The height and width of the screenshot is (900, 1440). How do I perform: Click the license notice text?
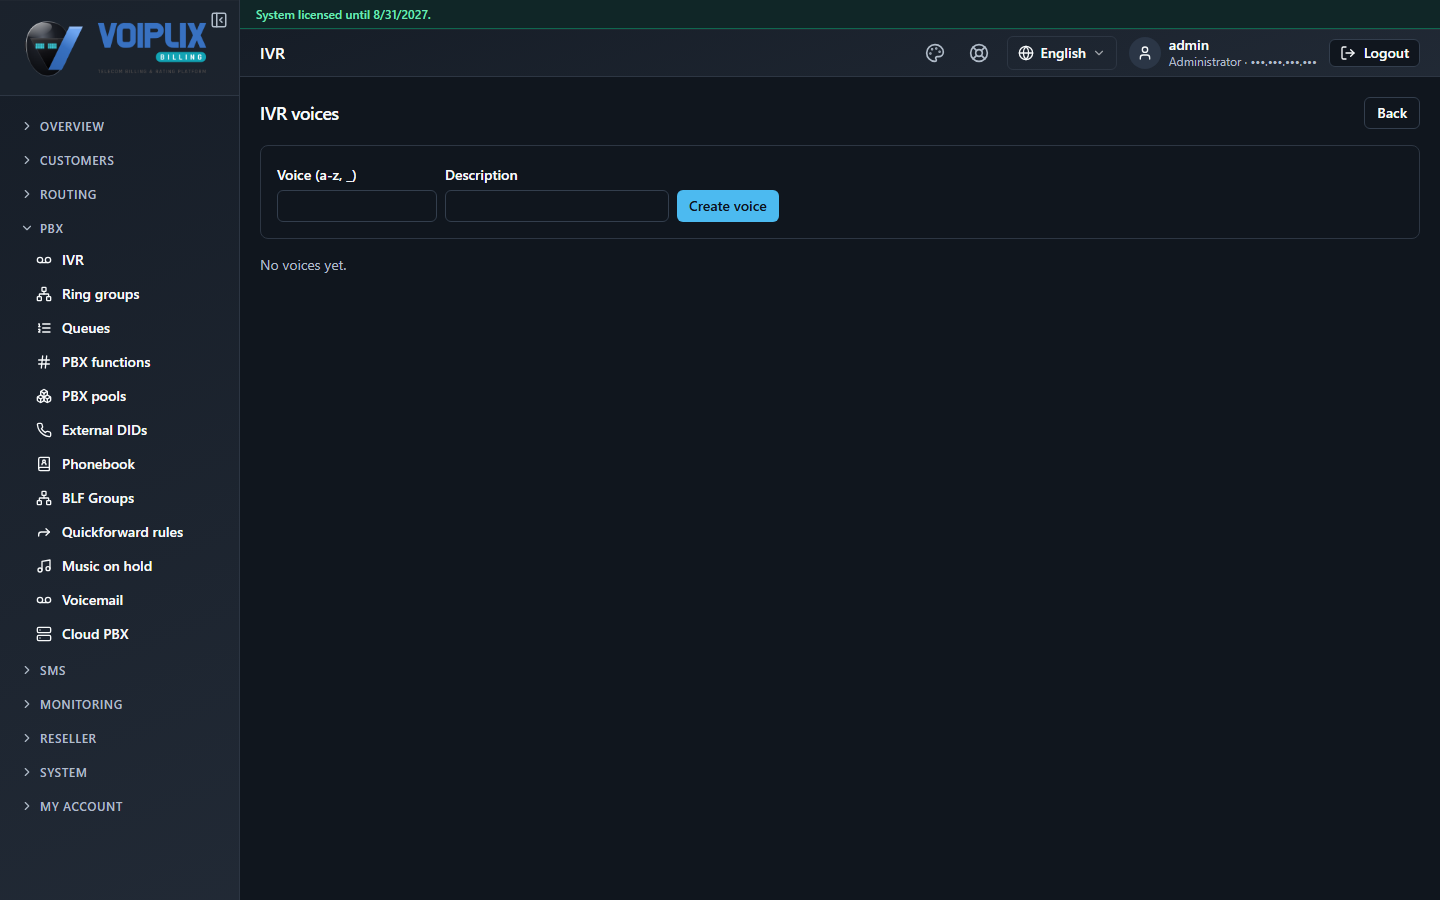343,15
